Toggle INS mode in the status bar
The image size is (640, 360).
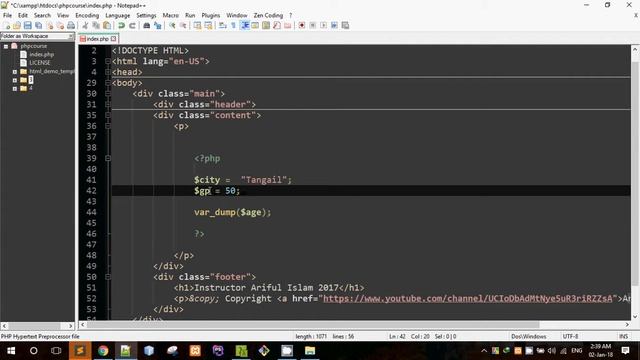tap(623, 337)
